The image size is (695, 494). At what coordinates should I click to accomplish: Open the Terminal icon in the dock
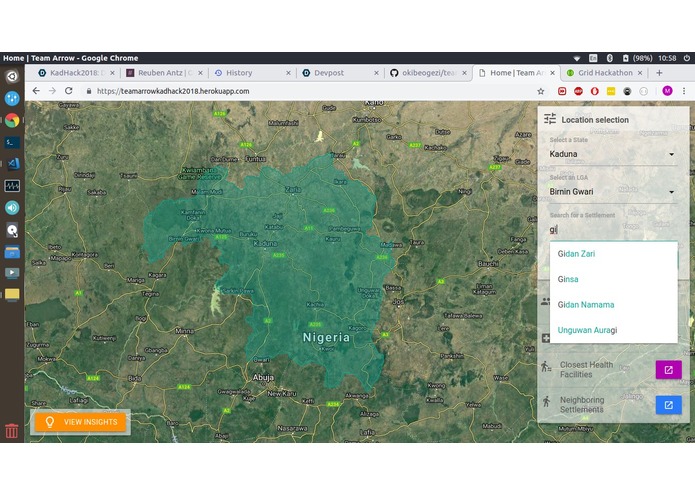(12, 142)
